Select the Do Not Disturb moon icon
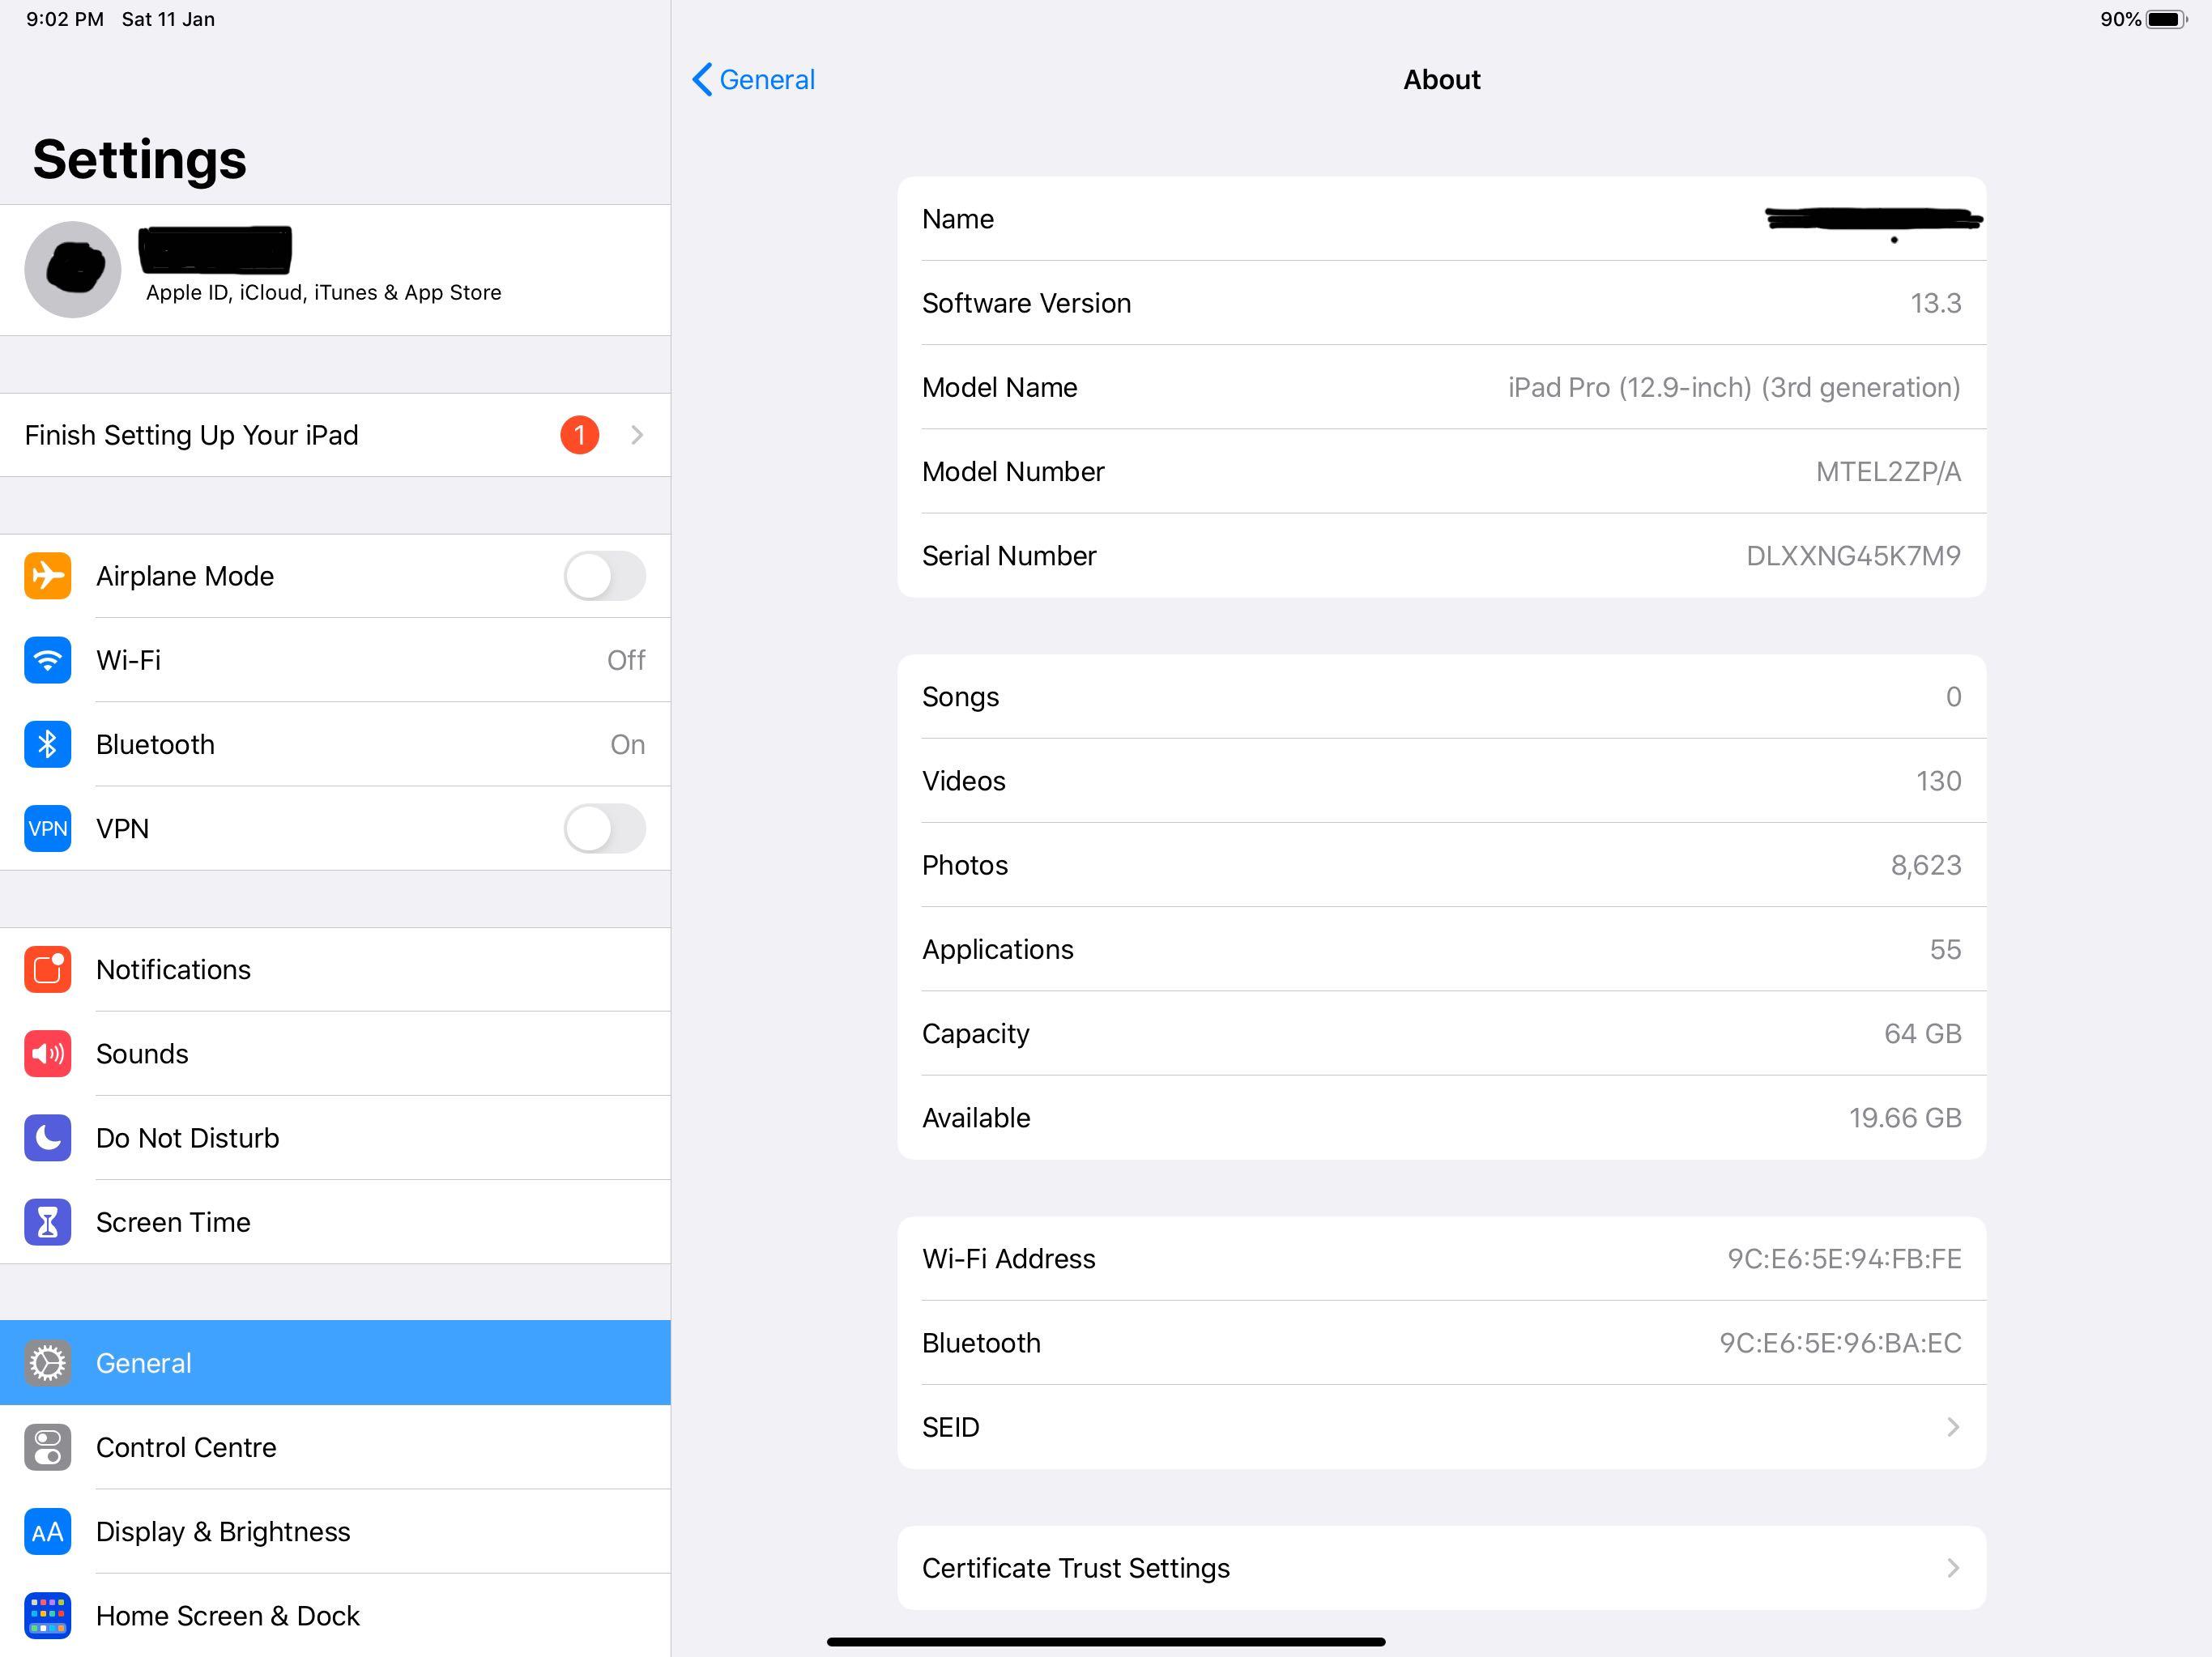The height and width of the screenshot is (1657, 2212). pos(47,1137)
